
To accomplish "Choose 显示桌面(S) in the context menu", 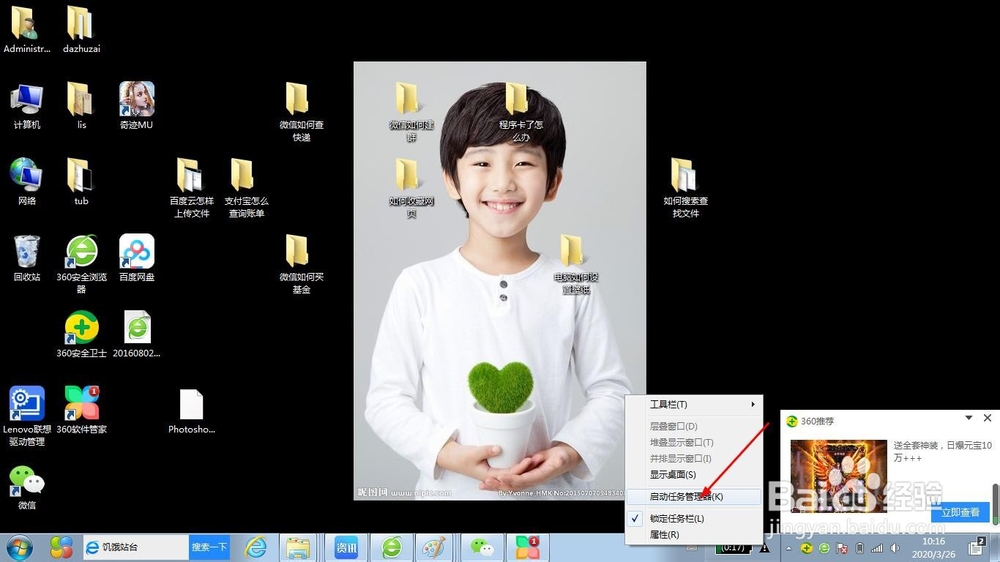I will [x=694, y=475].
